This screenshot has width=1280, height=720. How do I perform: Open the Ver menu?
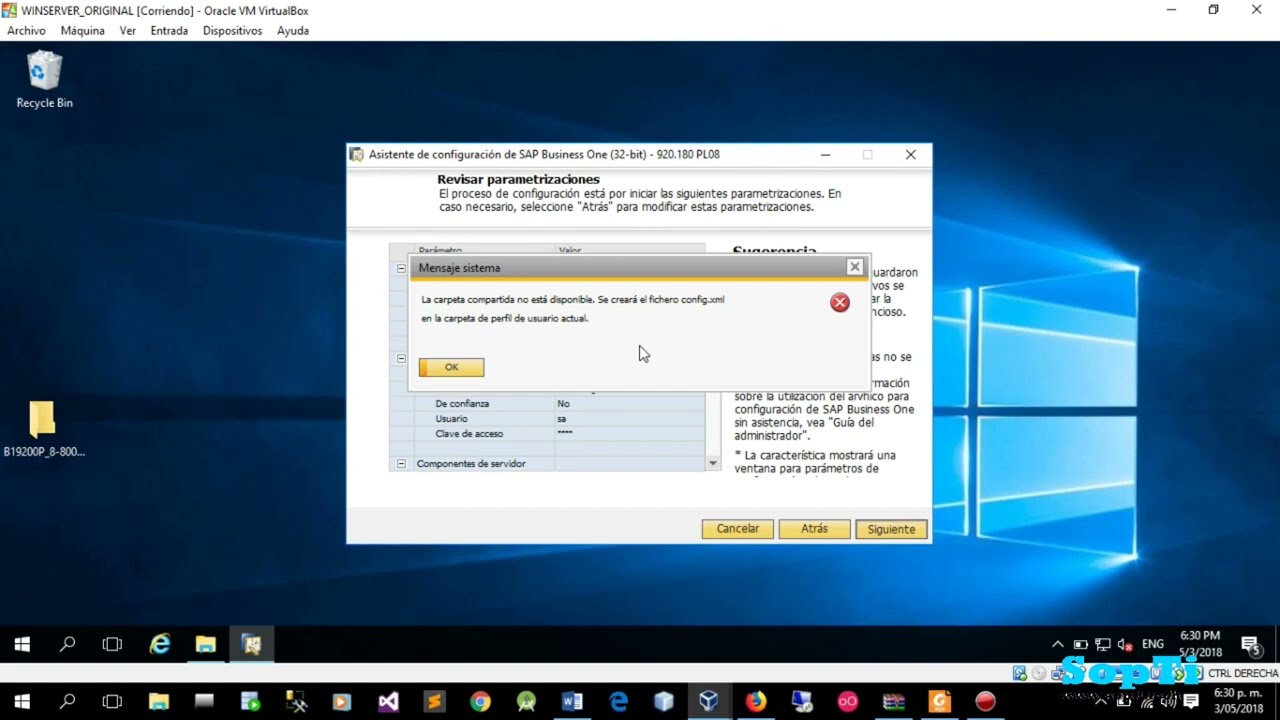coord(128,31)
